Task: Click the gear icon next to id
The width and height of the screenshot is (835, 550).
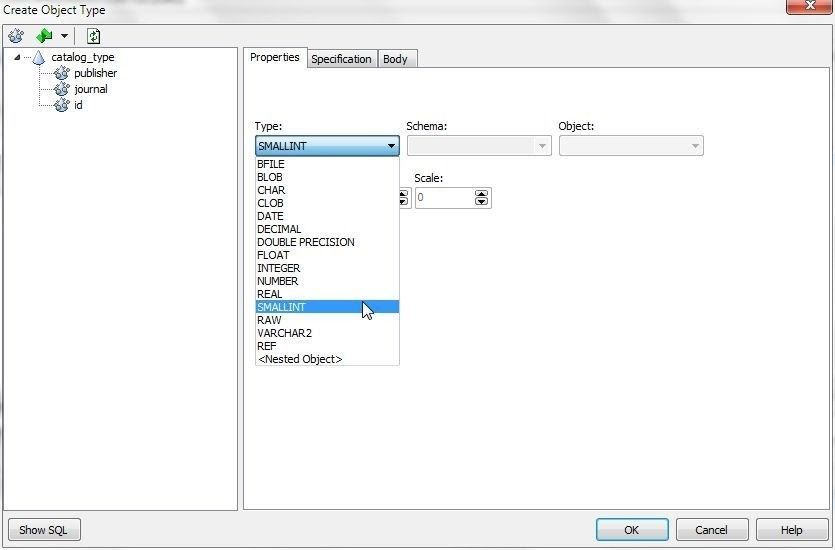Action: pos(62,105)
